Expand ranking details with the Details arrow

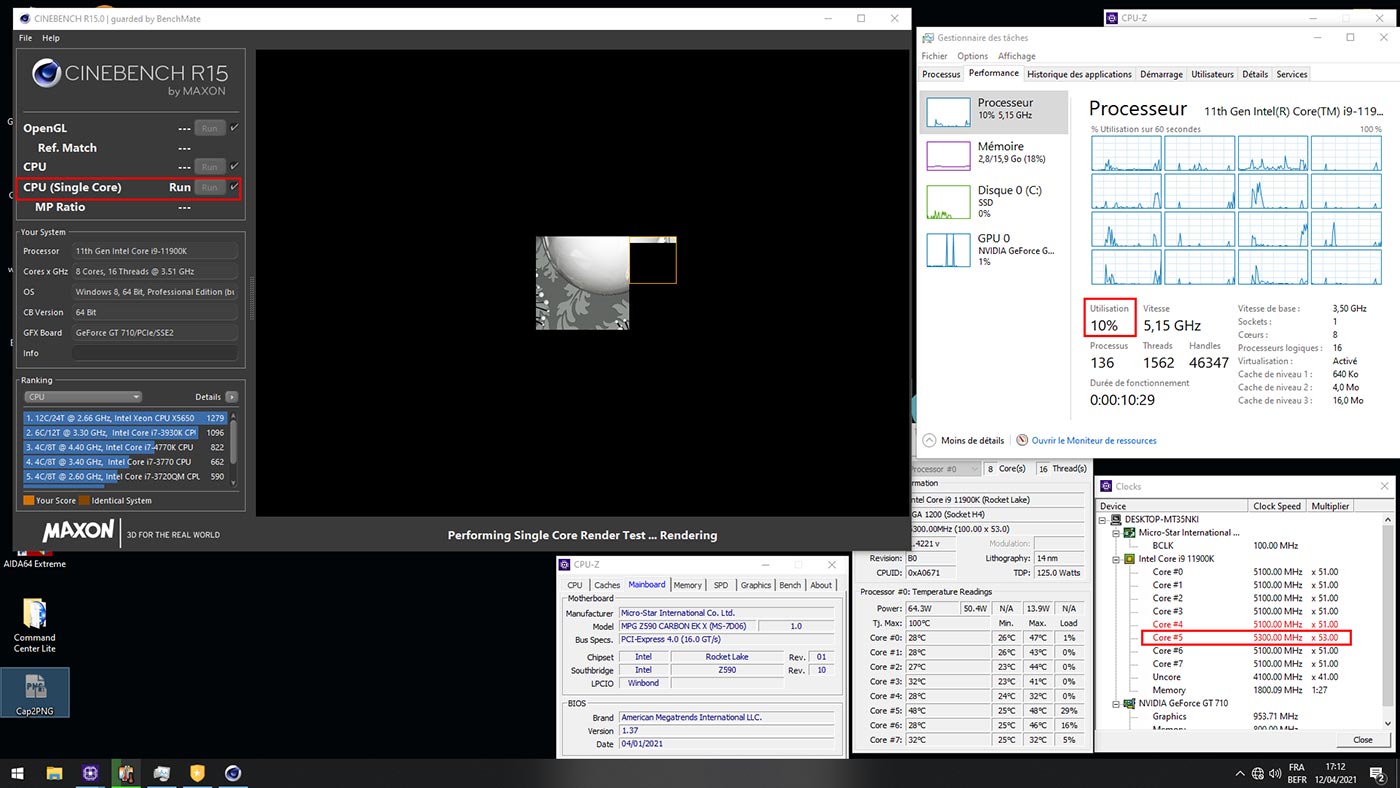pos(232,397)
